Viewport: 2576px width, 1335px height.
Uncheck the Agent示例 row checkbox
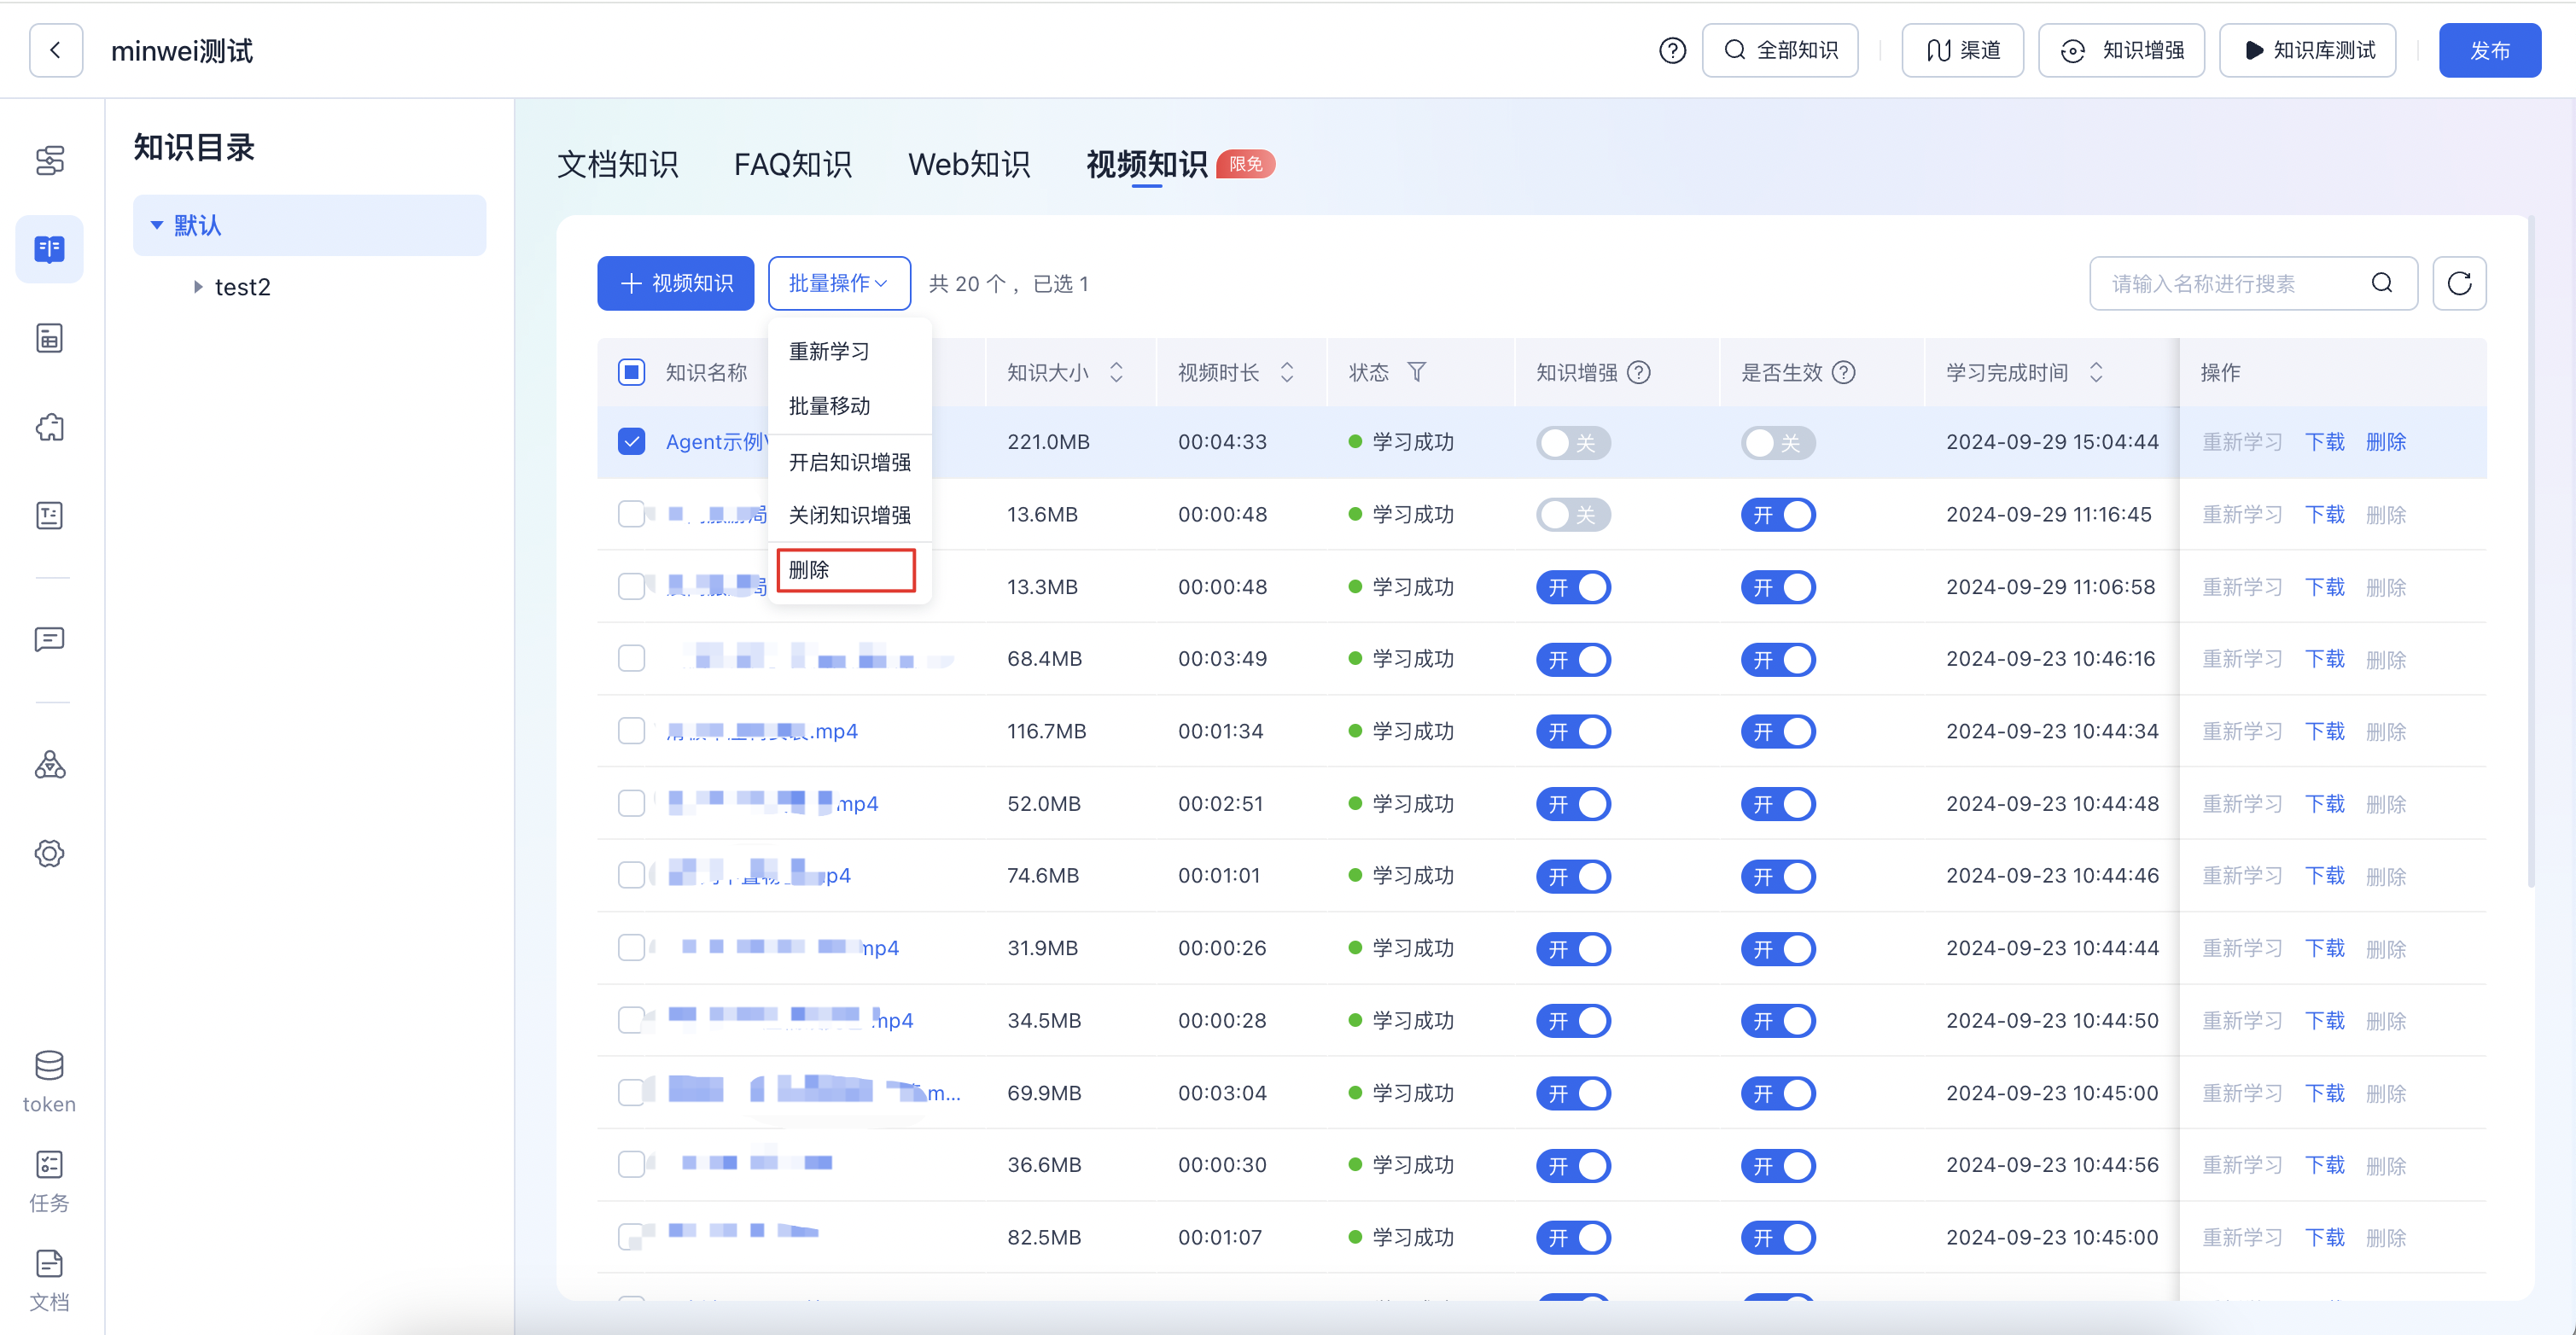pos(631,441)
